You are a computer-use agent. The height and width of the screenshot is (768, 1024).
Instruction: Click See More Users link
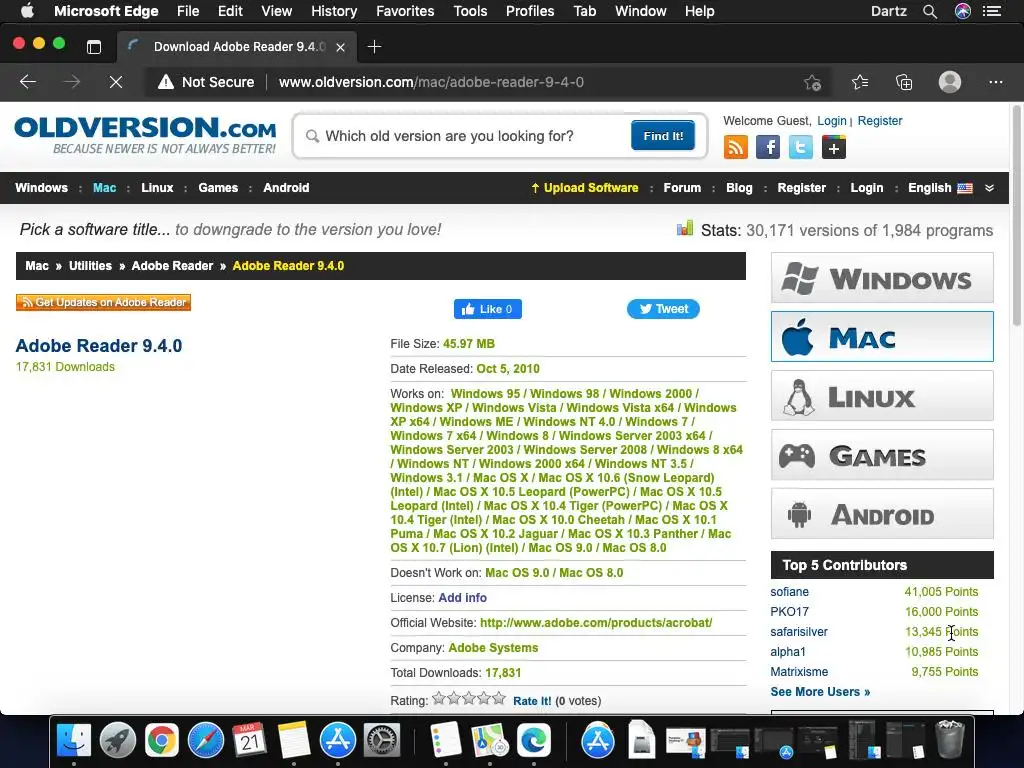820,692
